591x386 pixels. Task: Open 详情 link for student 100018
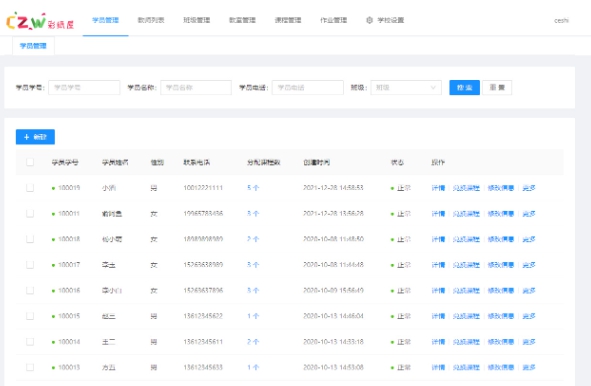pos(438,239)
